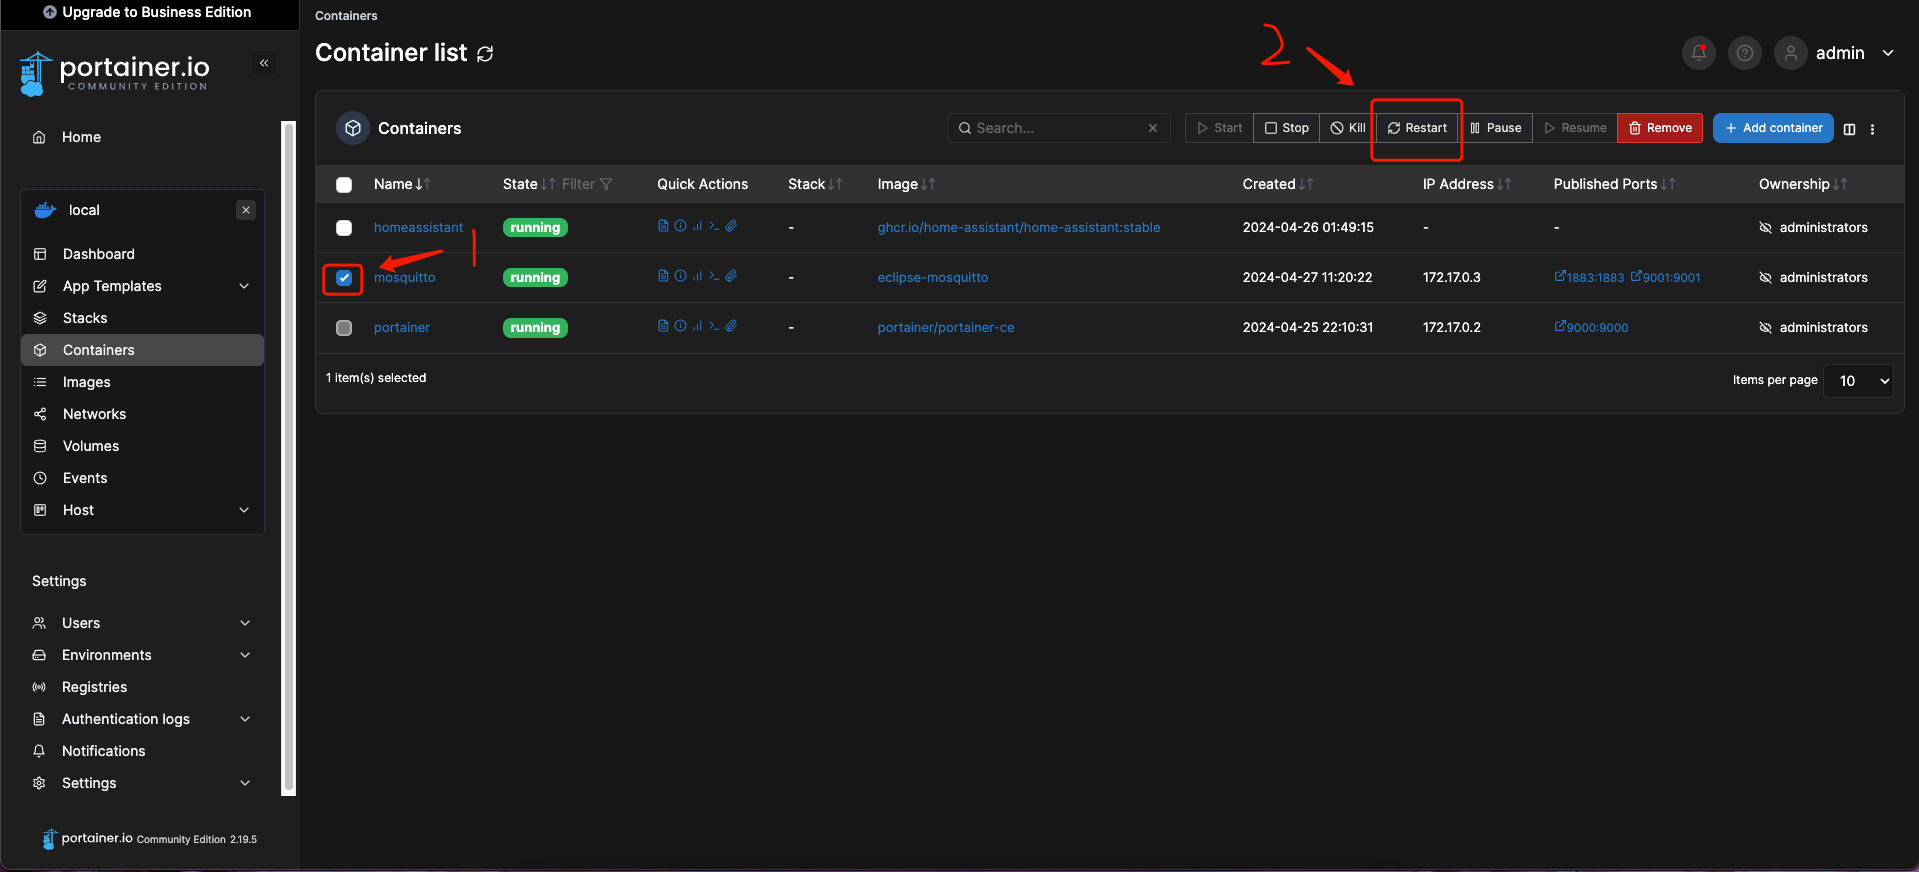
Task: Sort containers by Name column
Action: [x=402, y=184]
